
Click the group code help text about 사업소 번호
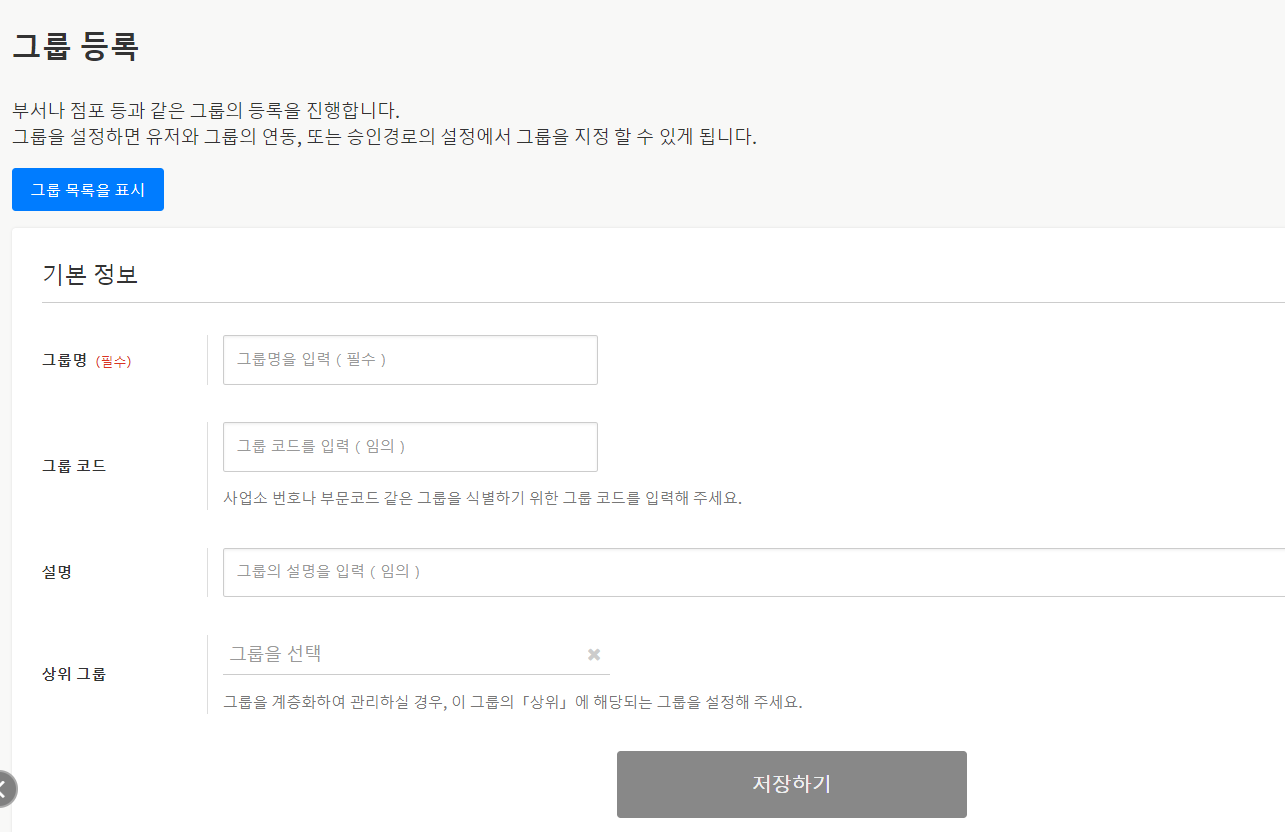(482, 498)
